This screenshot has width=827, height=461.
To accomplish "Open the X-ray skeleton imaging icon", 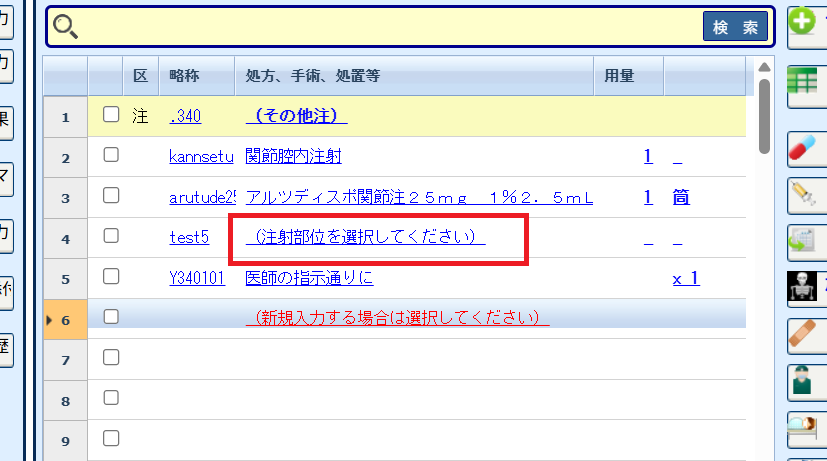I will (x=803, y=290).
